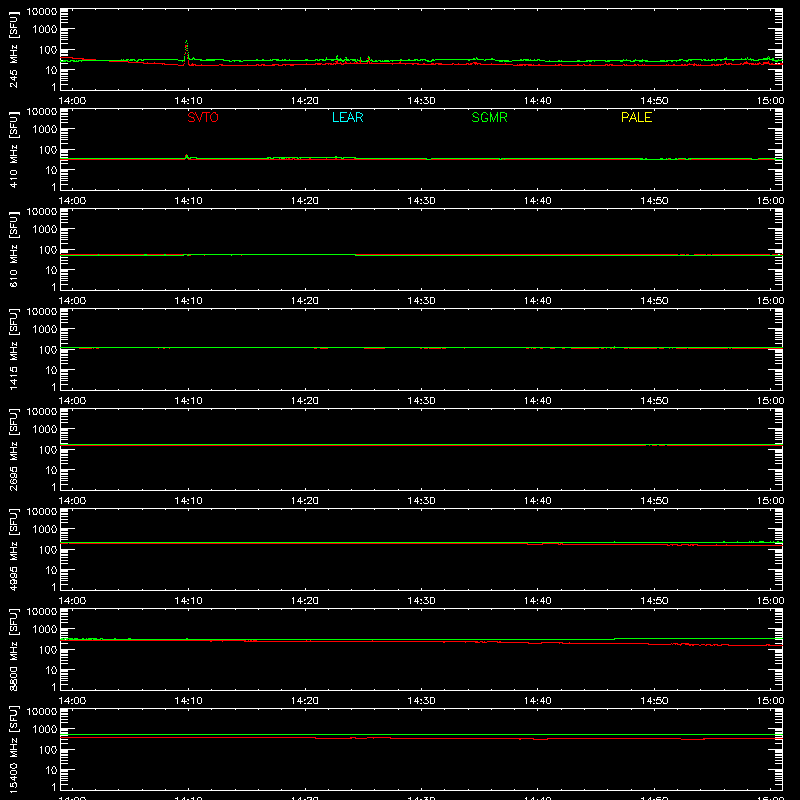This screenshot has height=800, width=800.
Task: Click 14:10 tick label under 245 MHz panel
Action: [x=188, y=101]
